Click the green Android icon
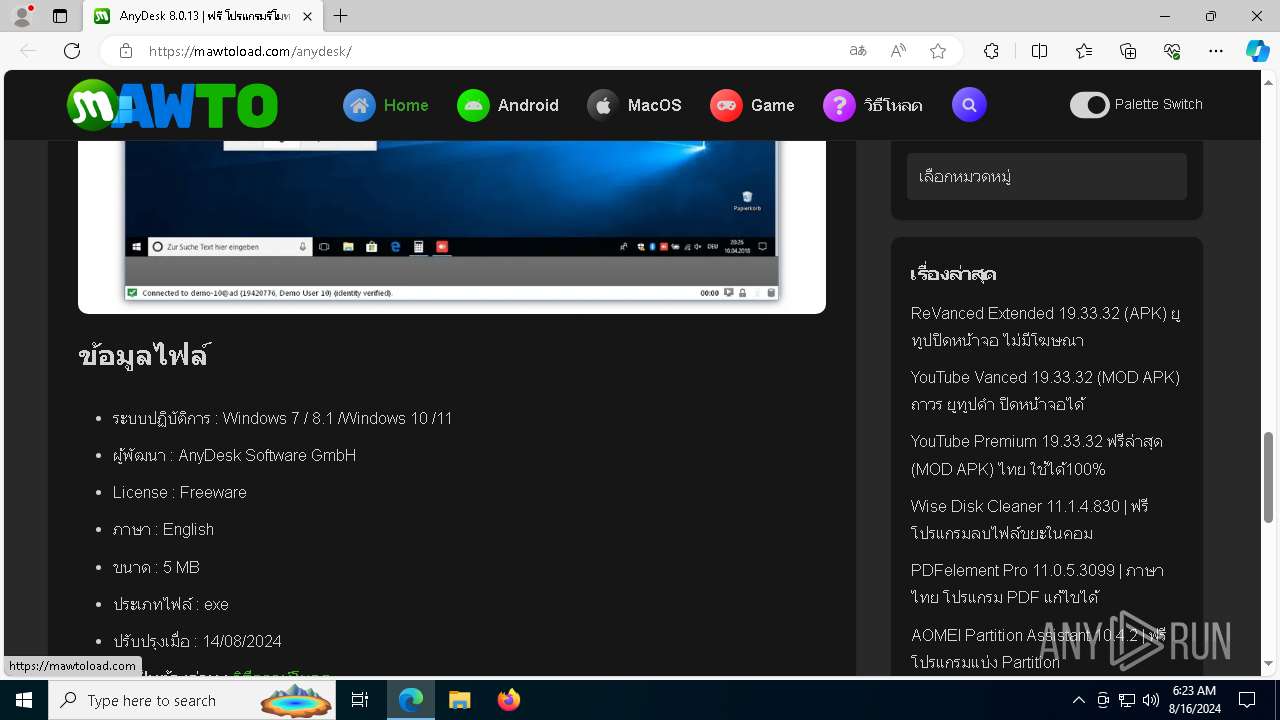 pos(473,105)
